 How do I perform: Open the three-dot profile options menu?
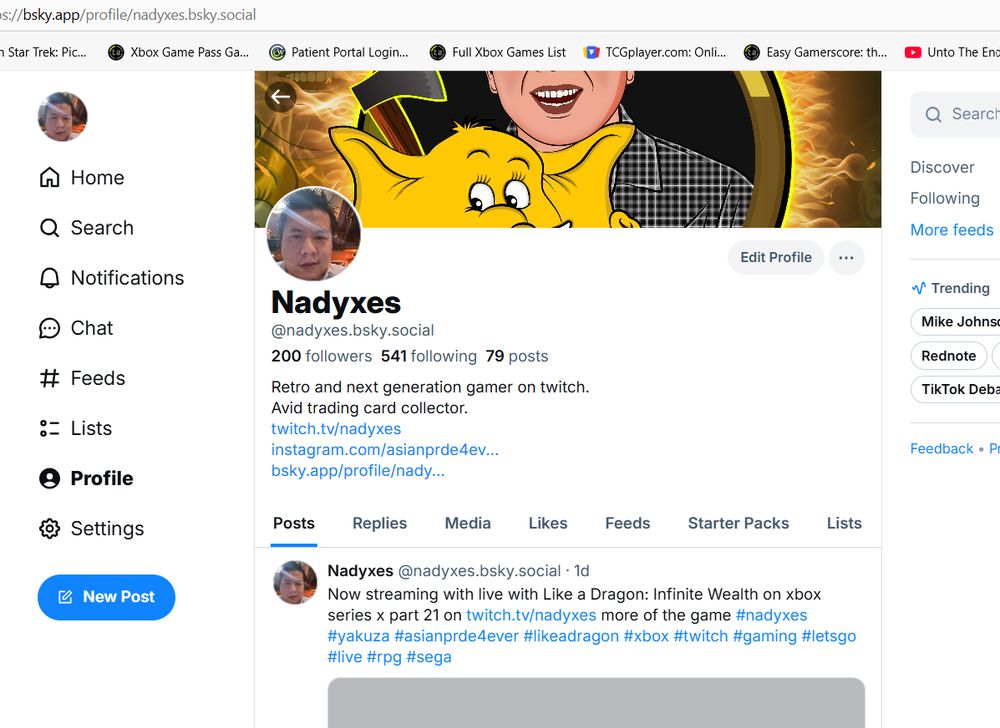coord(846,258)
